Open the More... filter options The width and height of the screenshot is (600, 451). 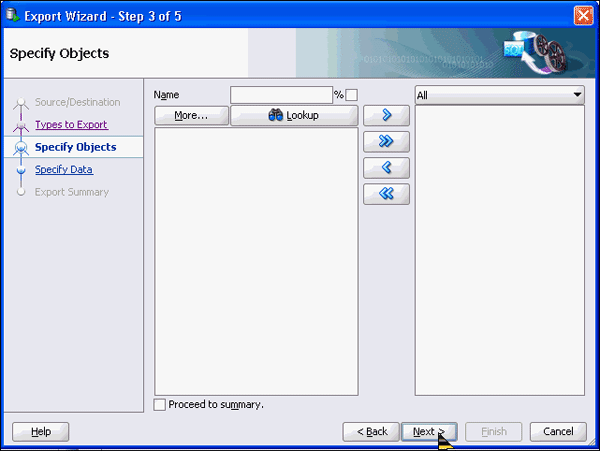pyautogui.click(x=191, y=115)
